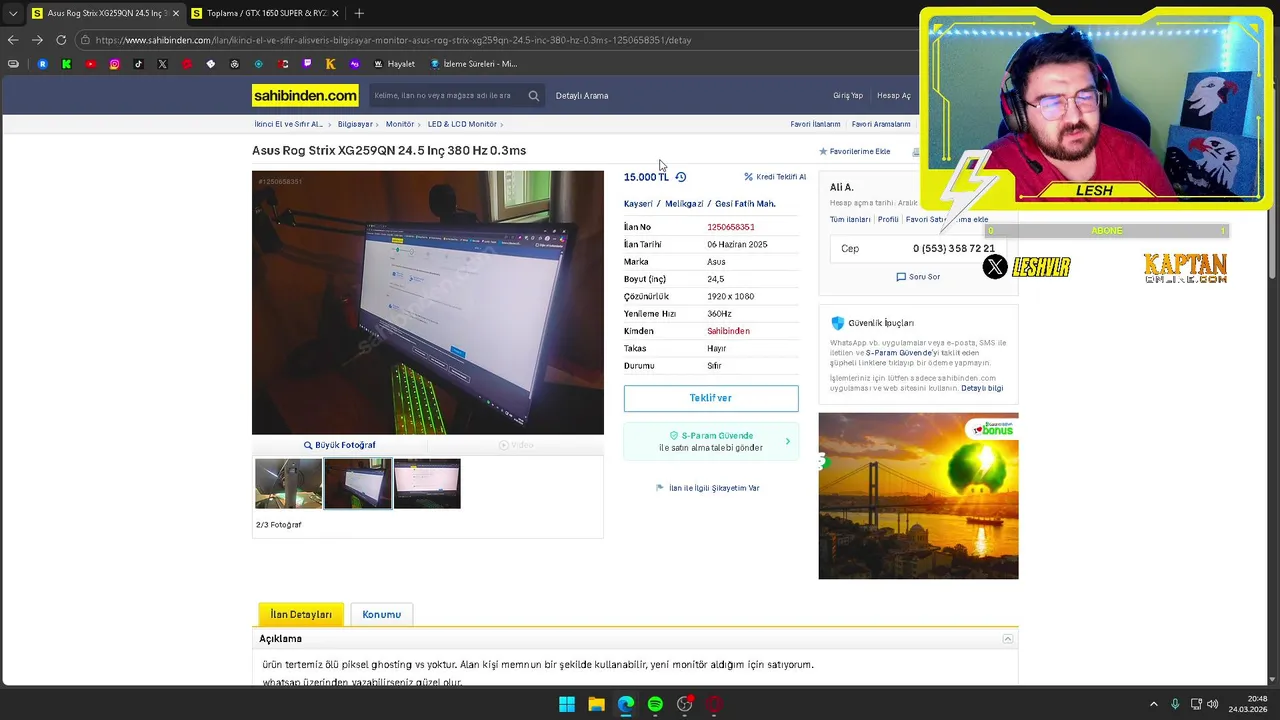Click the main monitor listing photo
This screenshot has height=720, width=1280.
click(428, 303)
